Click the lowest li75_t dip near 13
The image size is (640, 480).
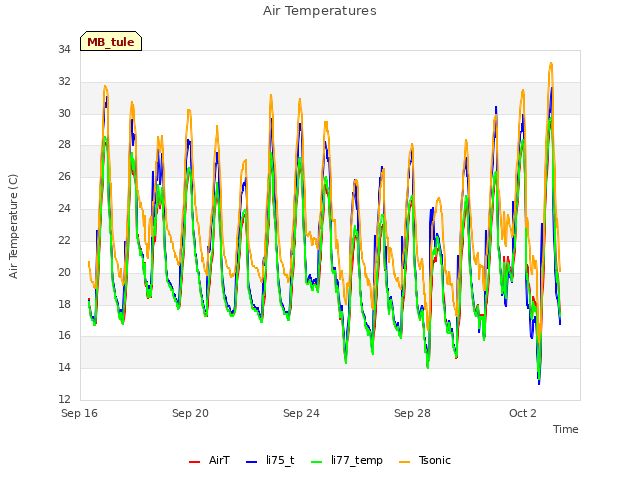click(x=539, y=383)
